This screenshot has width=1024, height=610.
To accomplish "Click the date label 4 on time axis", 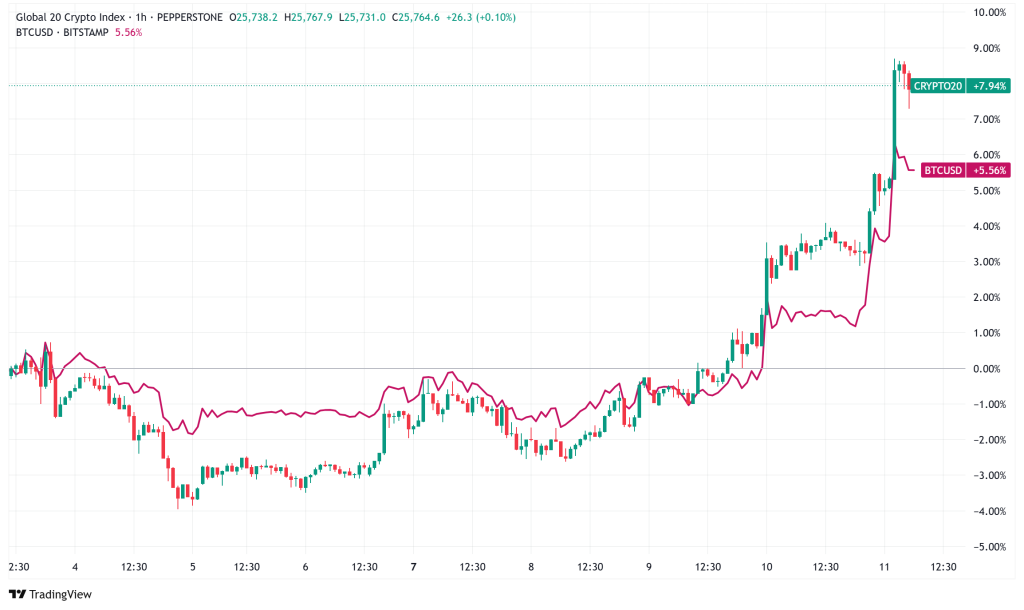I will click(75, 567).
